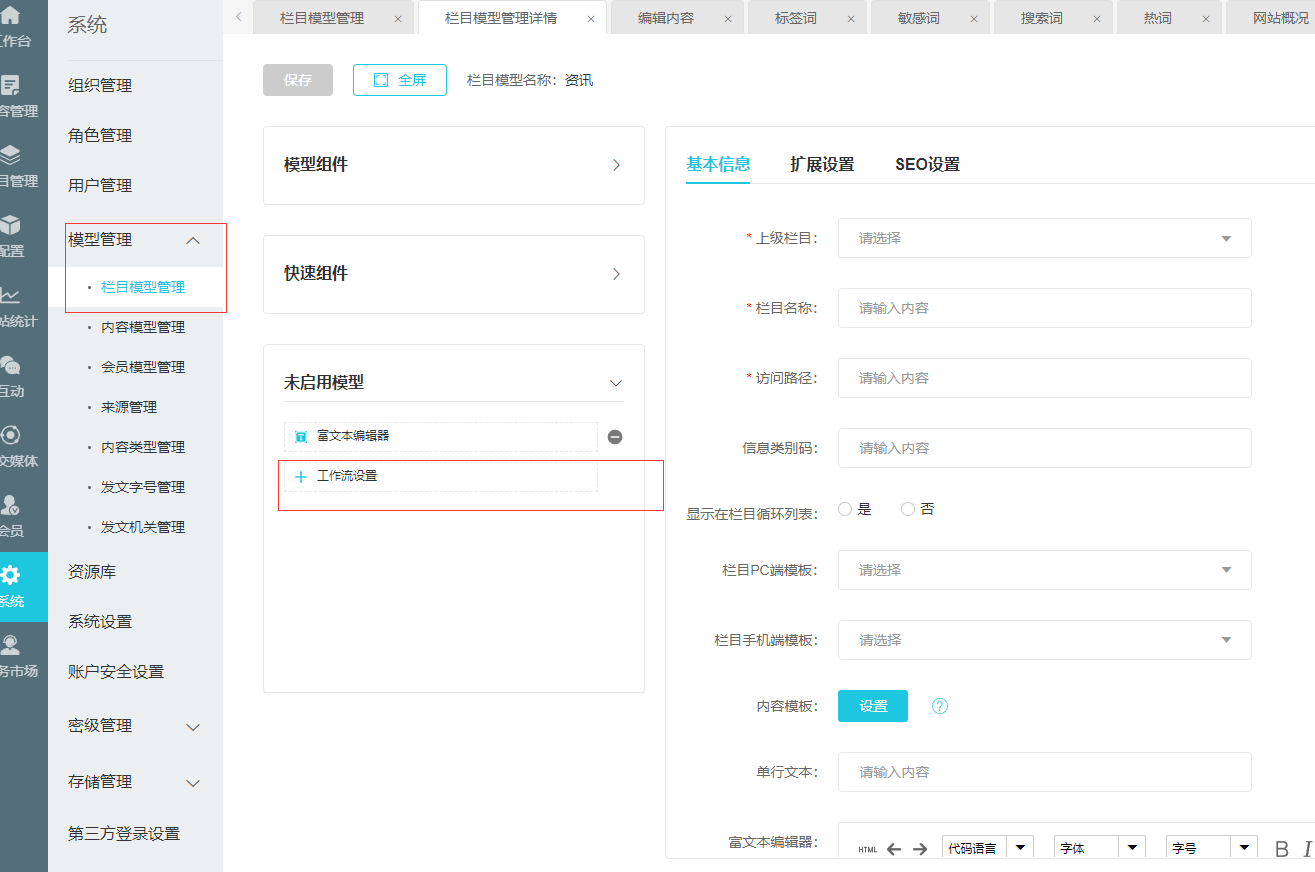Click the 设置 content template button

872,706
